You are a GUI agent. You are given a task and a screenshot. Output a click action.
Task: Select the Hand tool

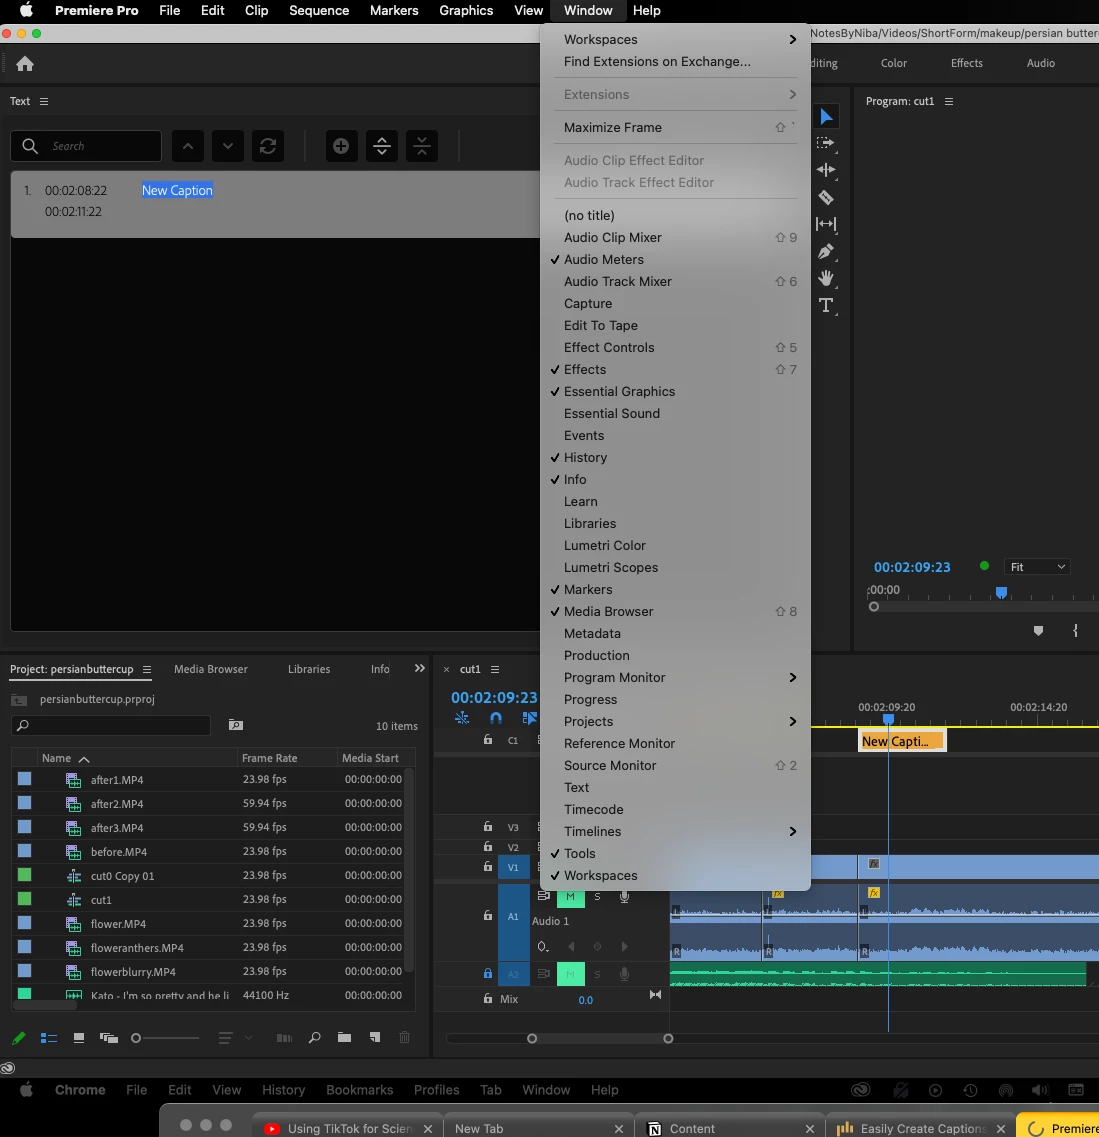pos(826,278)
